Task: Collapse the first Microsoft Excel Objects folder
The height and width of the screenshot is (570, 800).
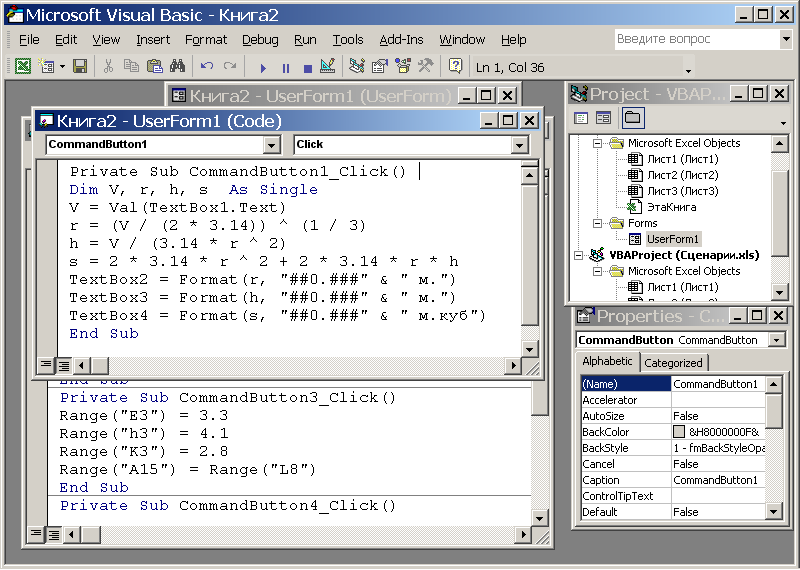Action: pyautogui.click(x=597, y=143)
